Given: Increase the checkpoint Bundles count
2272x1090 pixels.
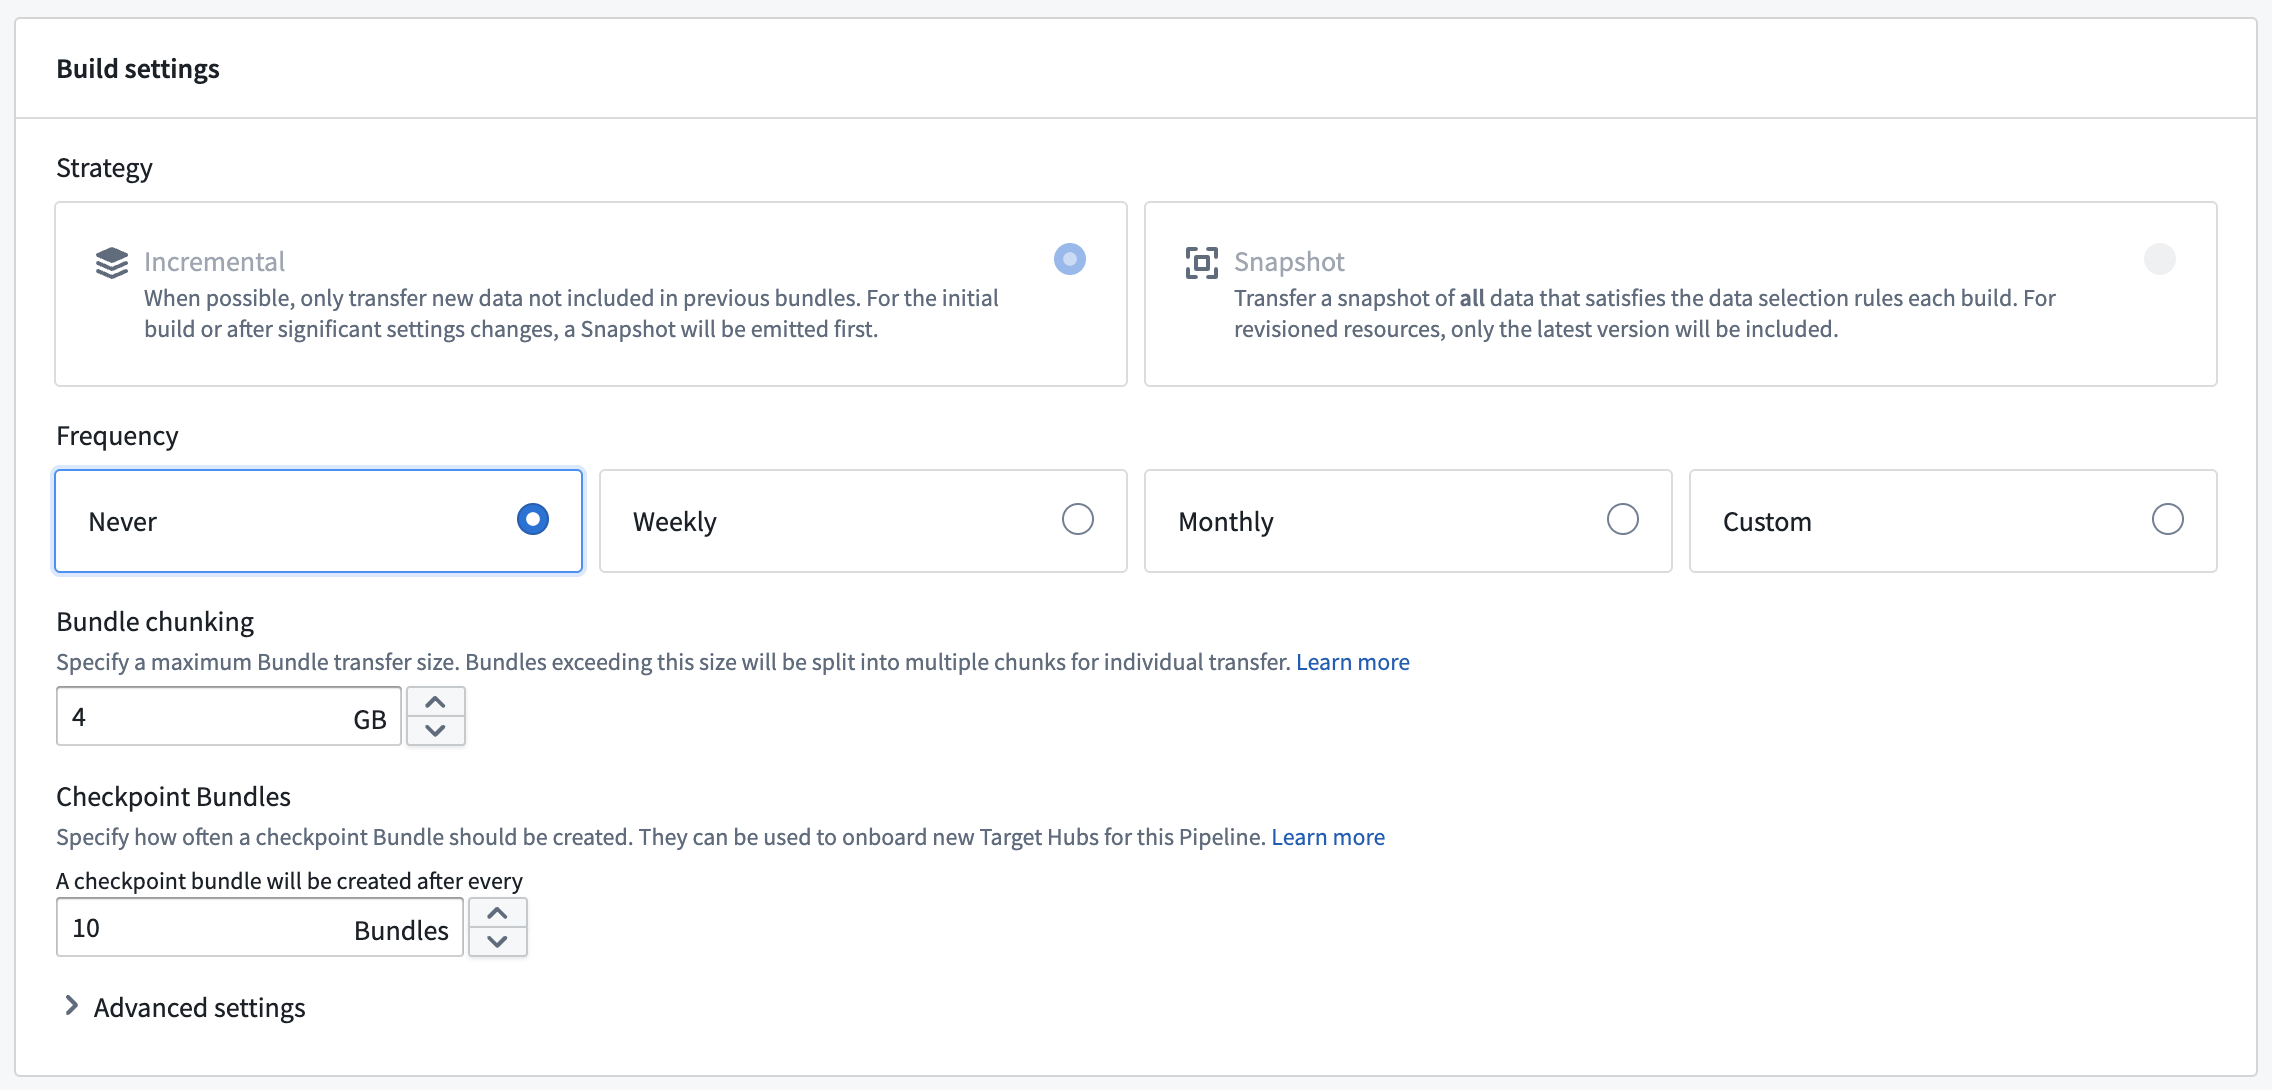Looking at the screenshot, I should [497, 913].
